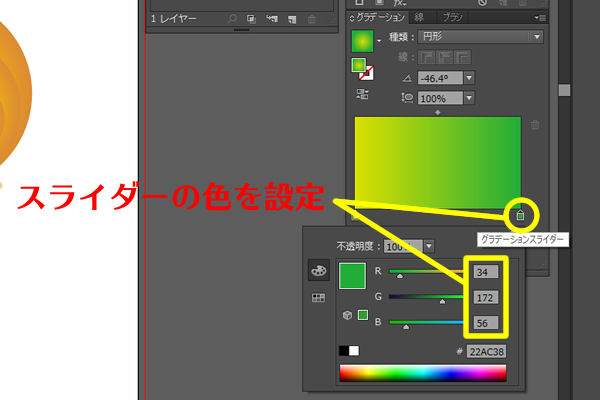Click the gradient fill thumbnail swatch
The height and width of the screenshot is (400, 600).
(361, 40)
